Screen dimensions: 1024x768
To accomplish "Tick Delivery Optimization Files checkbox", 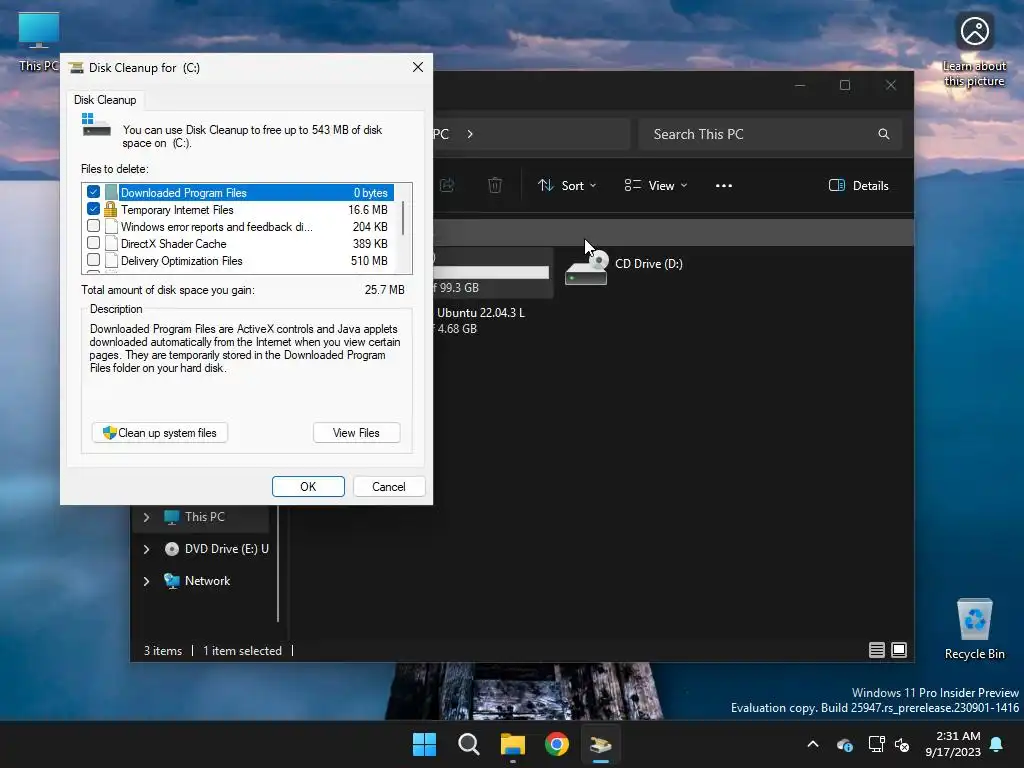I will 93,260.
